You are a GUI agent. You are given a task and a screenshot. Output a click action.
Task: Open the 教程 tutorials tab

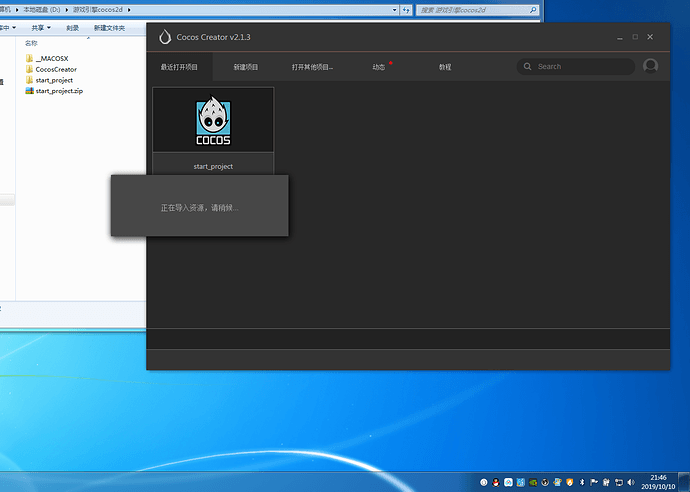tap(445, 67)
